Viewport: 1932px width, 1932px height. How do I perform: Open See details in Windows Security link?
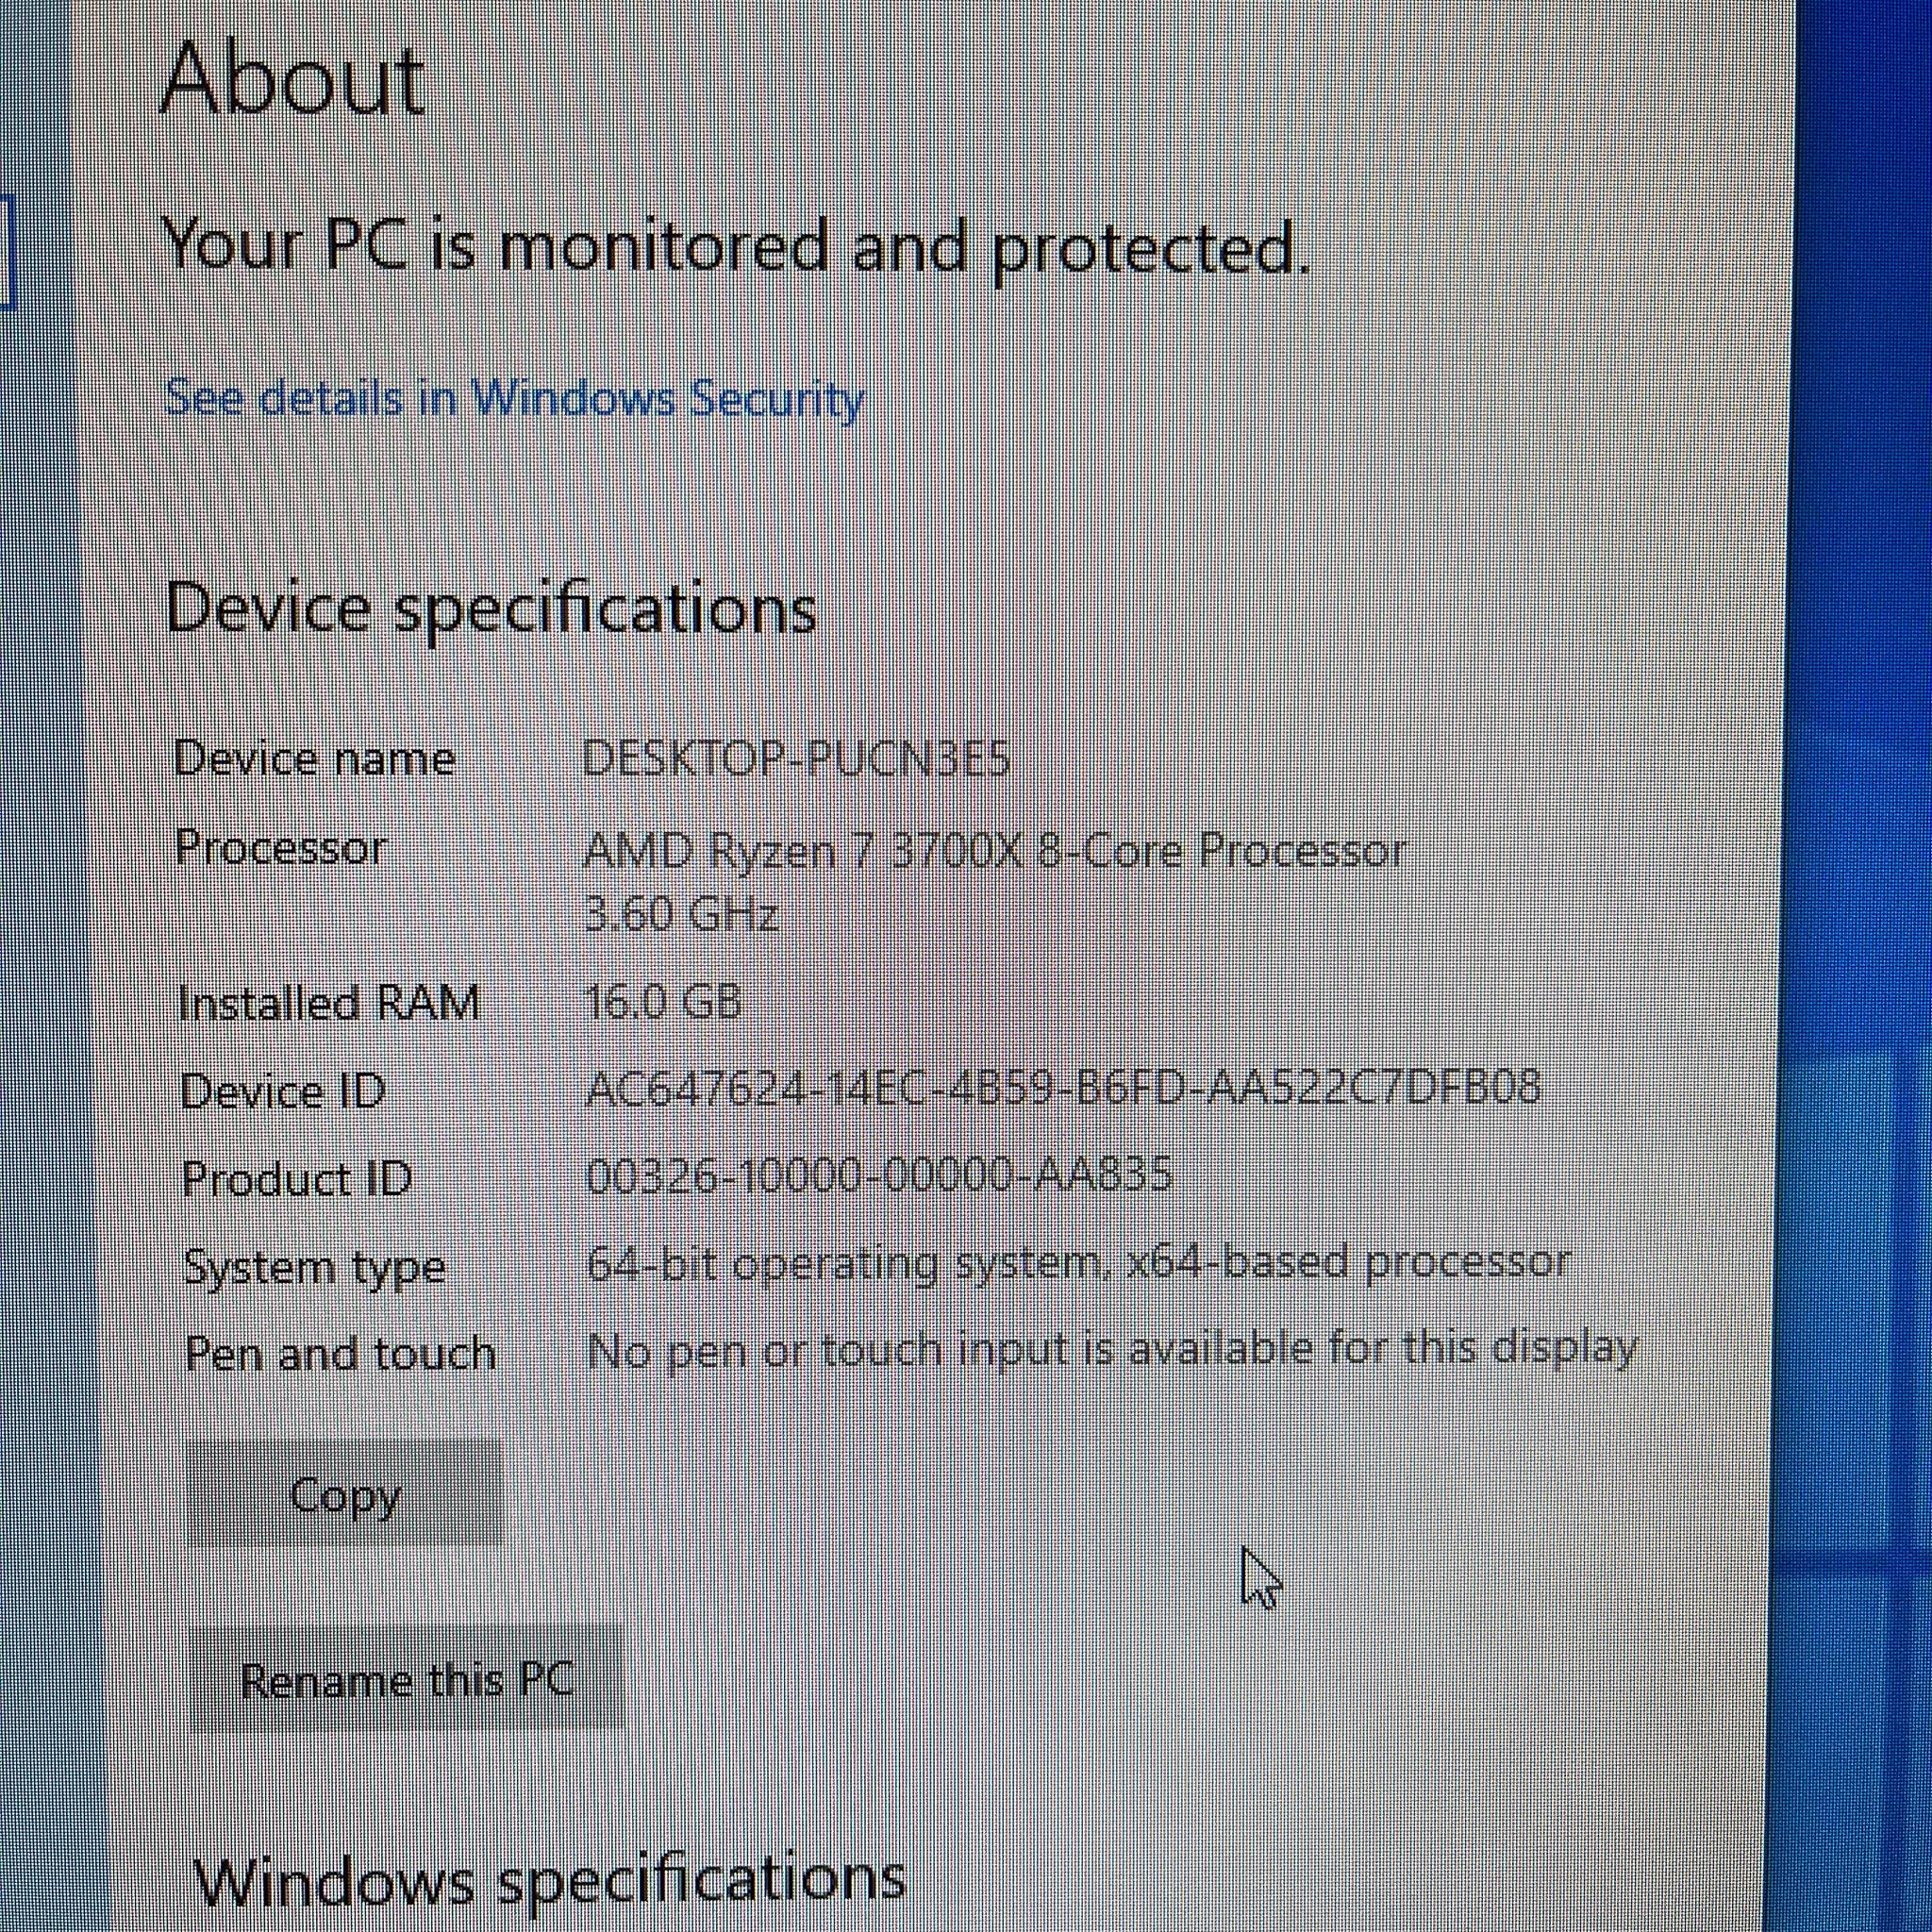[x=514, y=400]
